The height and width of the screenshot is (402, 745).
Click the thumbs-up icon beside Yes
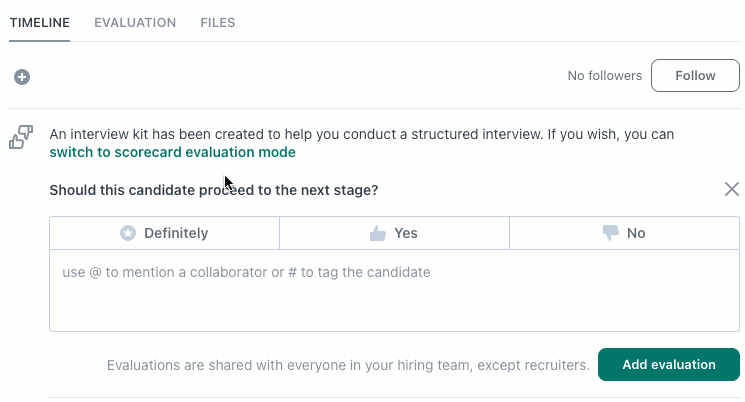(378, 233)
